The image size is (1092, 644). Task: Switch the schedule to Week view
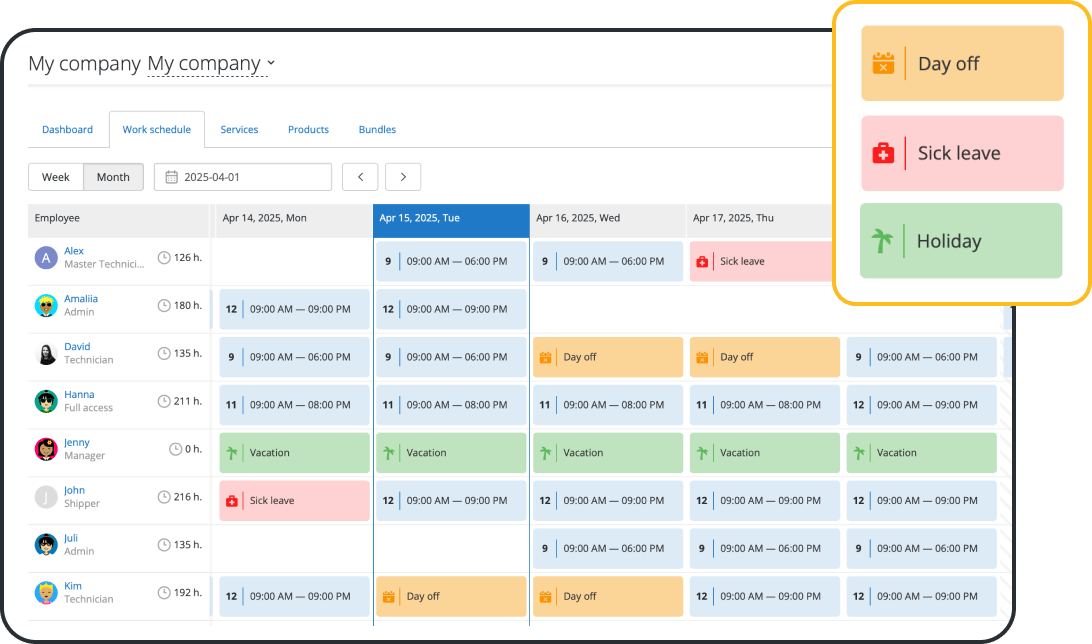point(55,176)
